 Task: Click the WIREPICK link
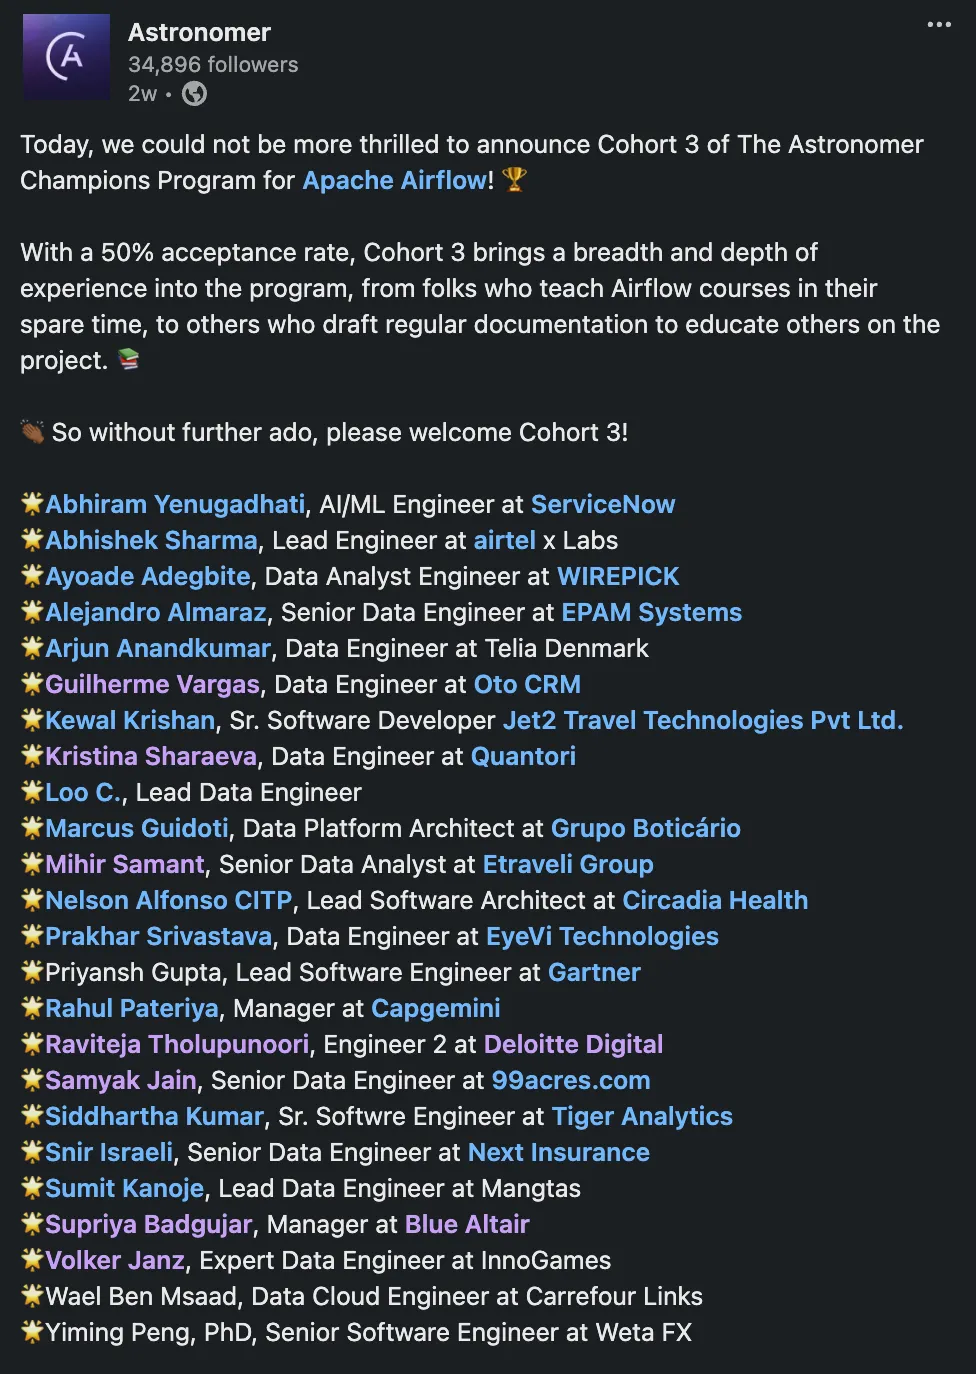[617, 576]
